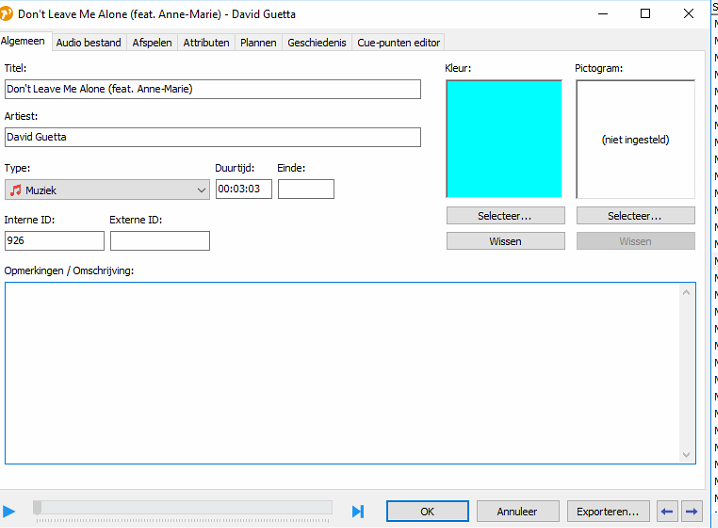The height and width of the screenshot is (528, 718).
Task: View the Geschiedenis tab
Action: (317, 43)
